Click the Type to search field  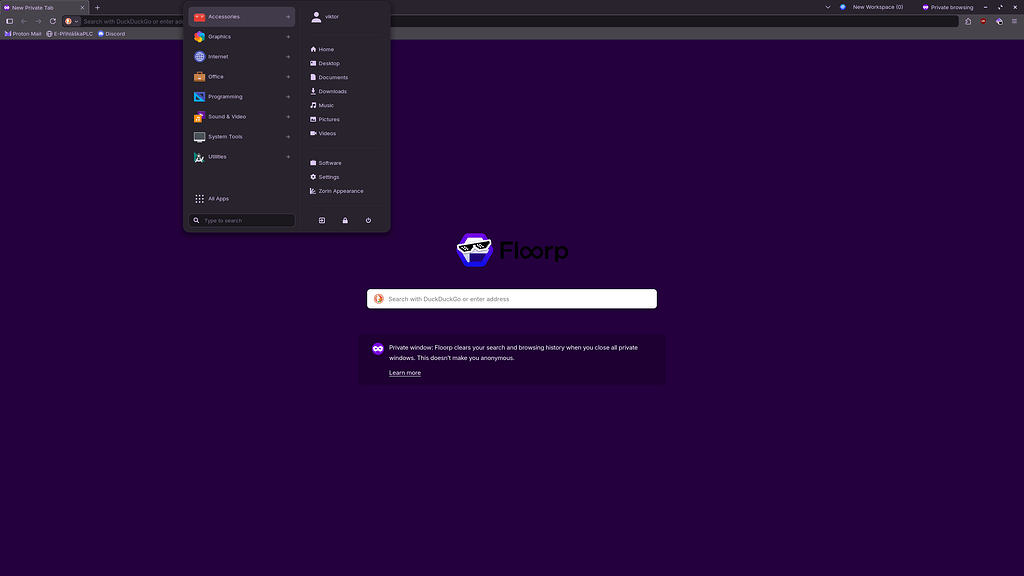tap(241, 221)
